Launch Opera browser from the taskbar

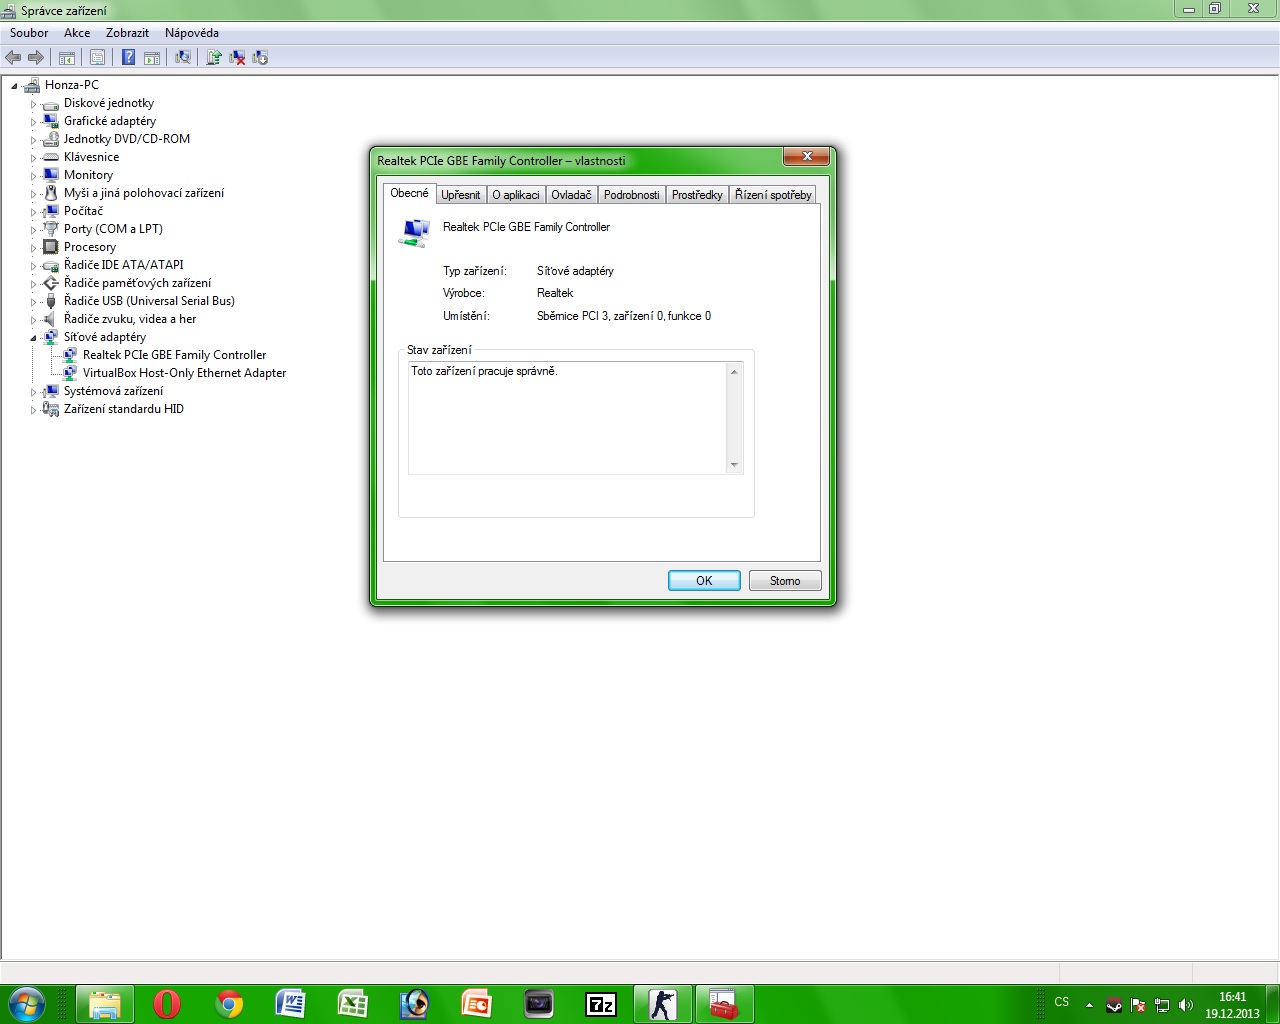click(x=167, y=1004)
